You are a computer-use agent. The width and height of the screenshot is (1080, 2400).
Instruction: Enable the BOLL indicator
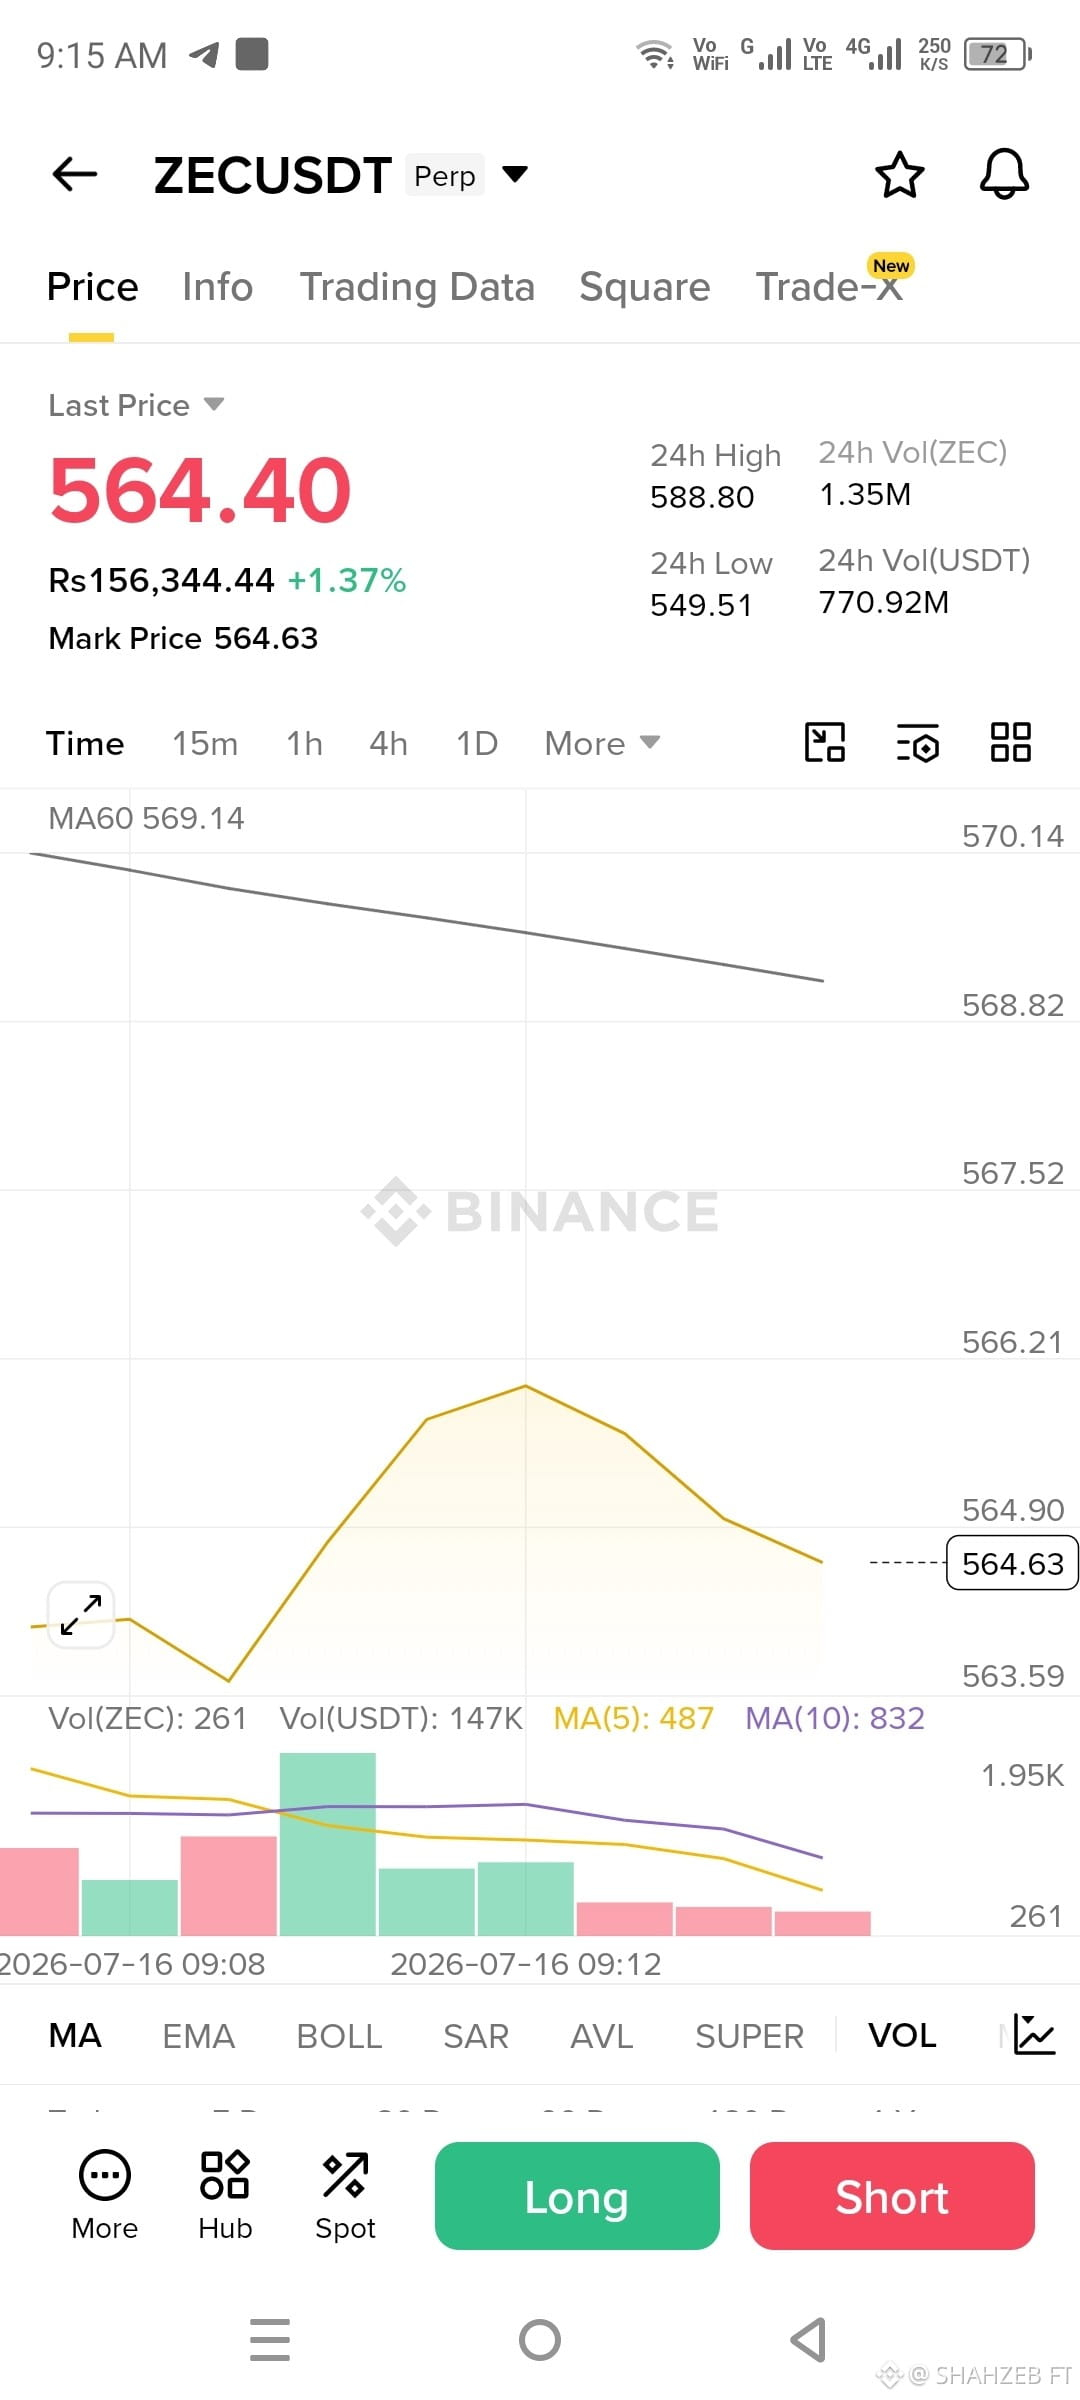[x=339, y=2036]
